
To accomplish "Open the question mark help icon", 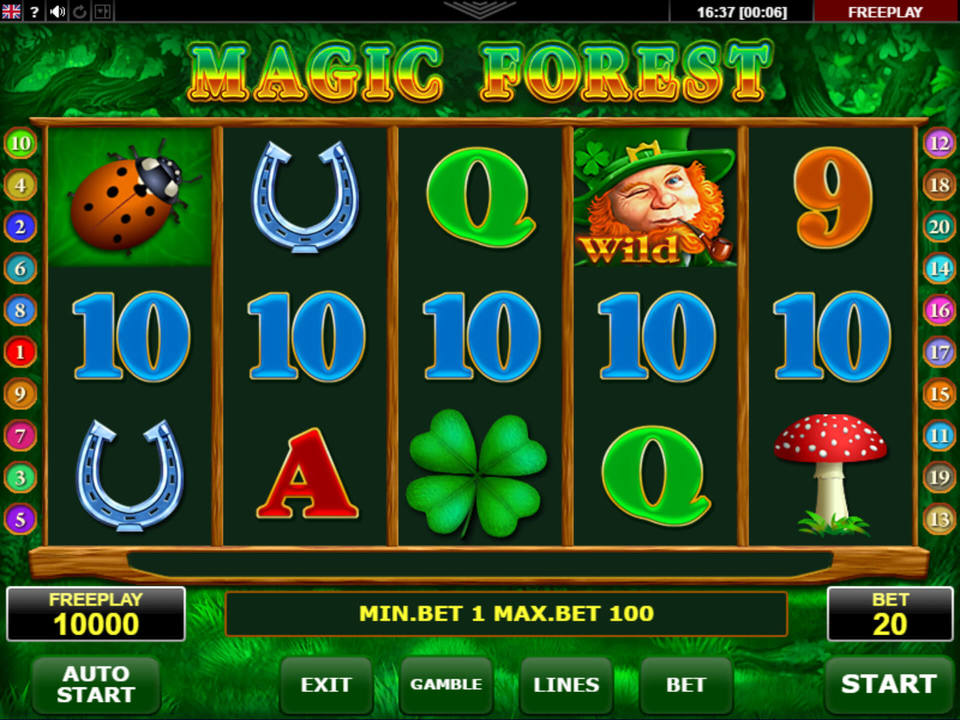I will (x=35, y=12).
